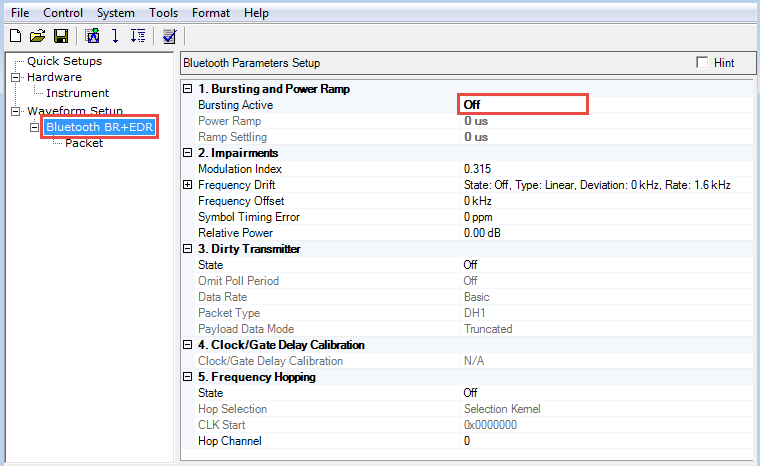Open the Control menu
760x466 pixels.
[x=63, y=13]
